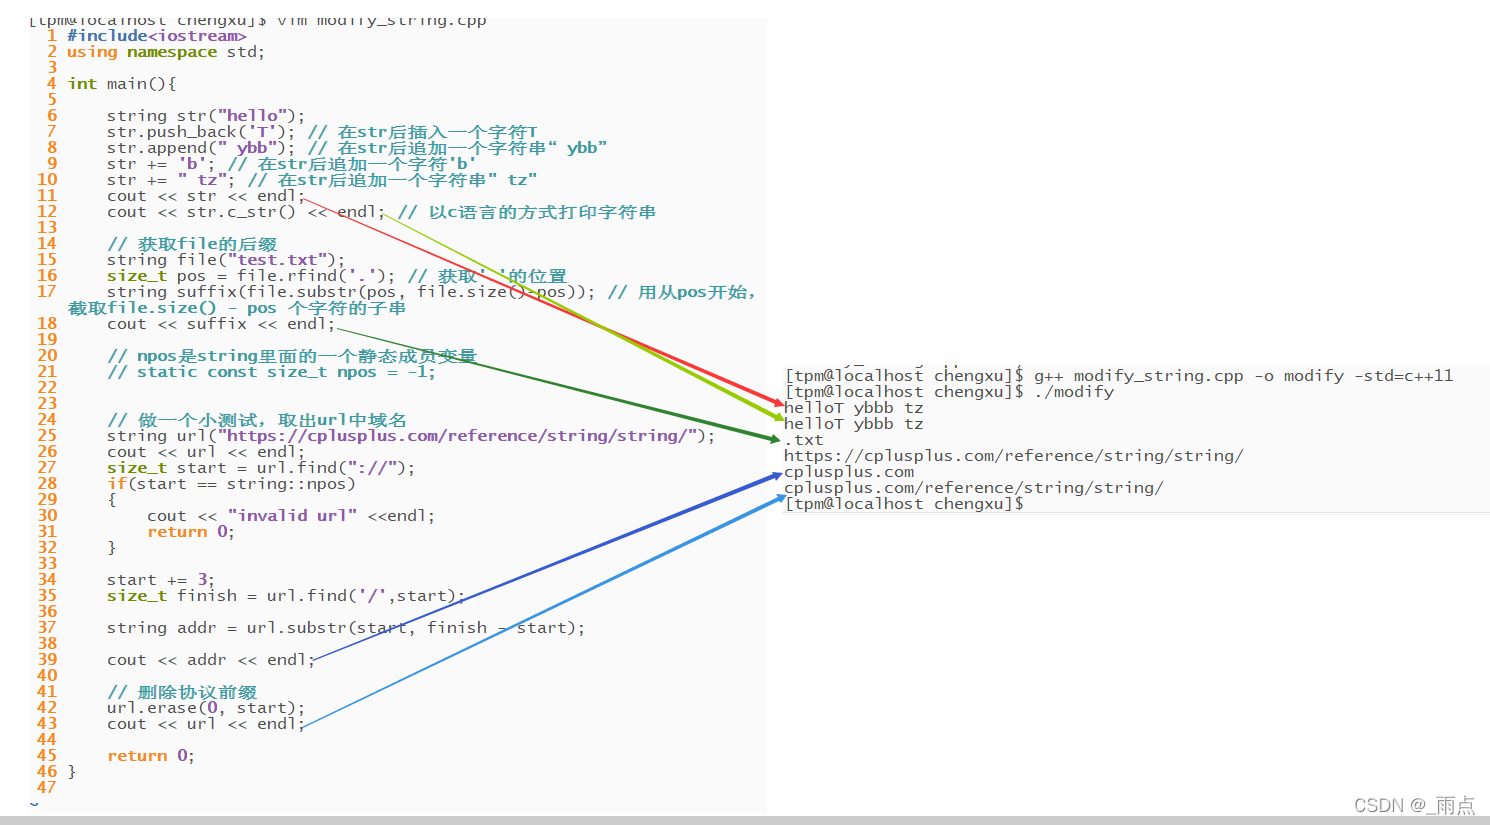Viewport: 1490px width, 825px height.
Task: Click the 'int main(){' line
Action: tap(122, 84)
